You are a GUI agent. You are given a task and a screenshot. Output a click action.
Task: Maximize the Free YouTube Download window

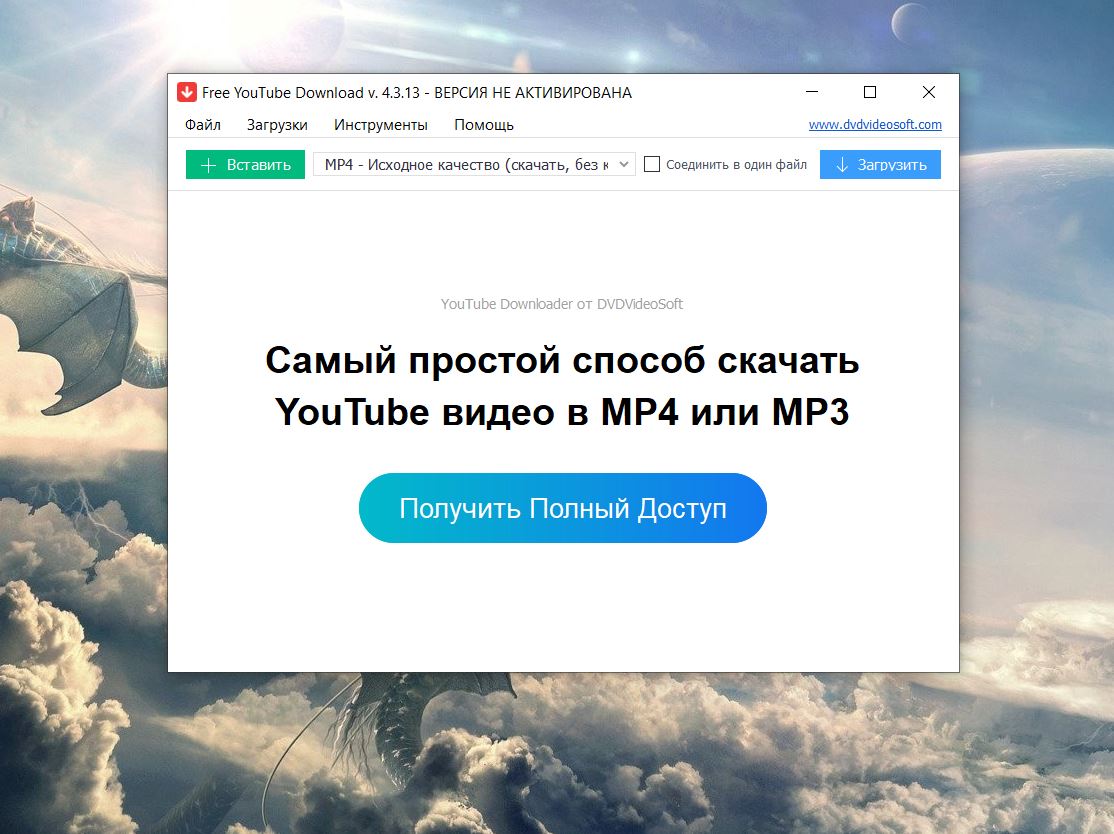(870, 92)
